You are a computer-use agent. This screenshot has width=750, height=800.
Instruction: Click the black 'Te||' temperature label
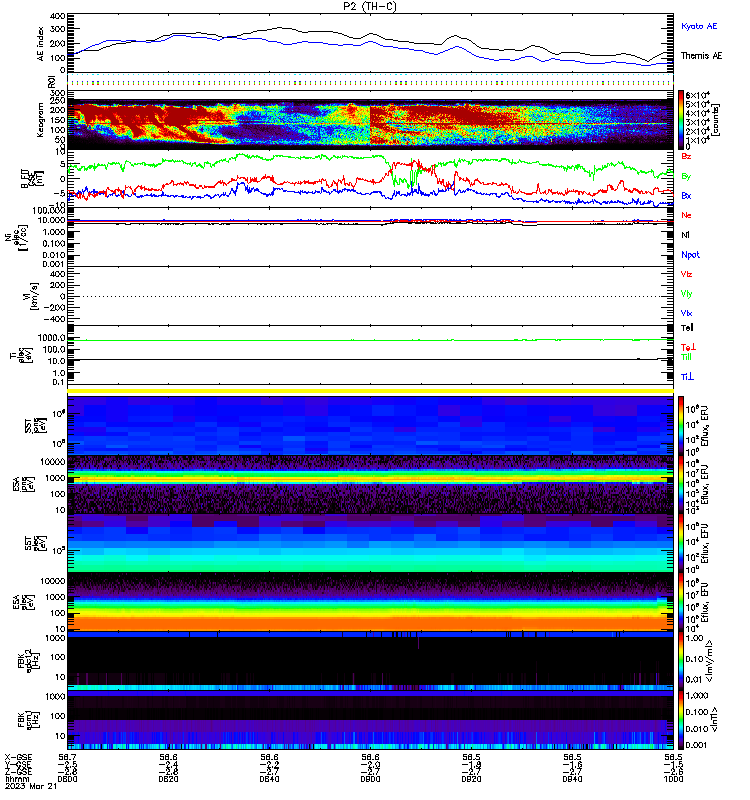pos(687,328)
